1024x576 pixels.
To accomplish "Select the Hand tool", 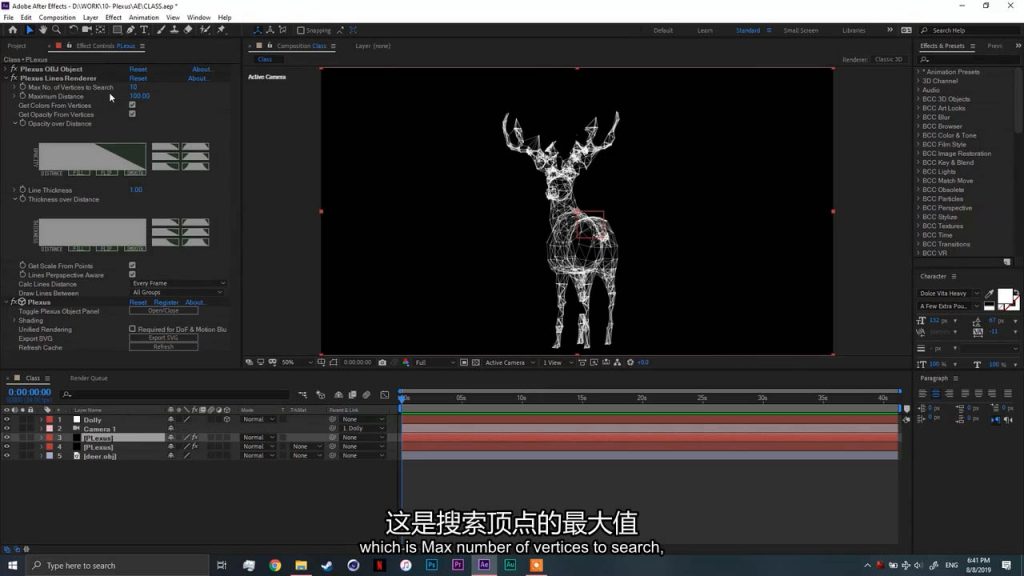I will tap(42, 30).
